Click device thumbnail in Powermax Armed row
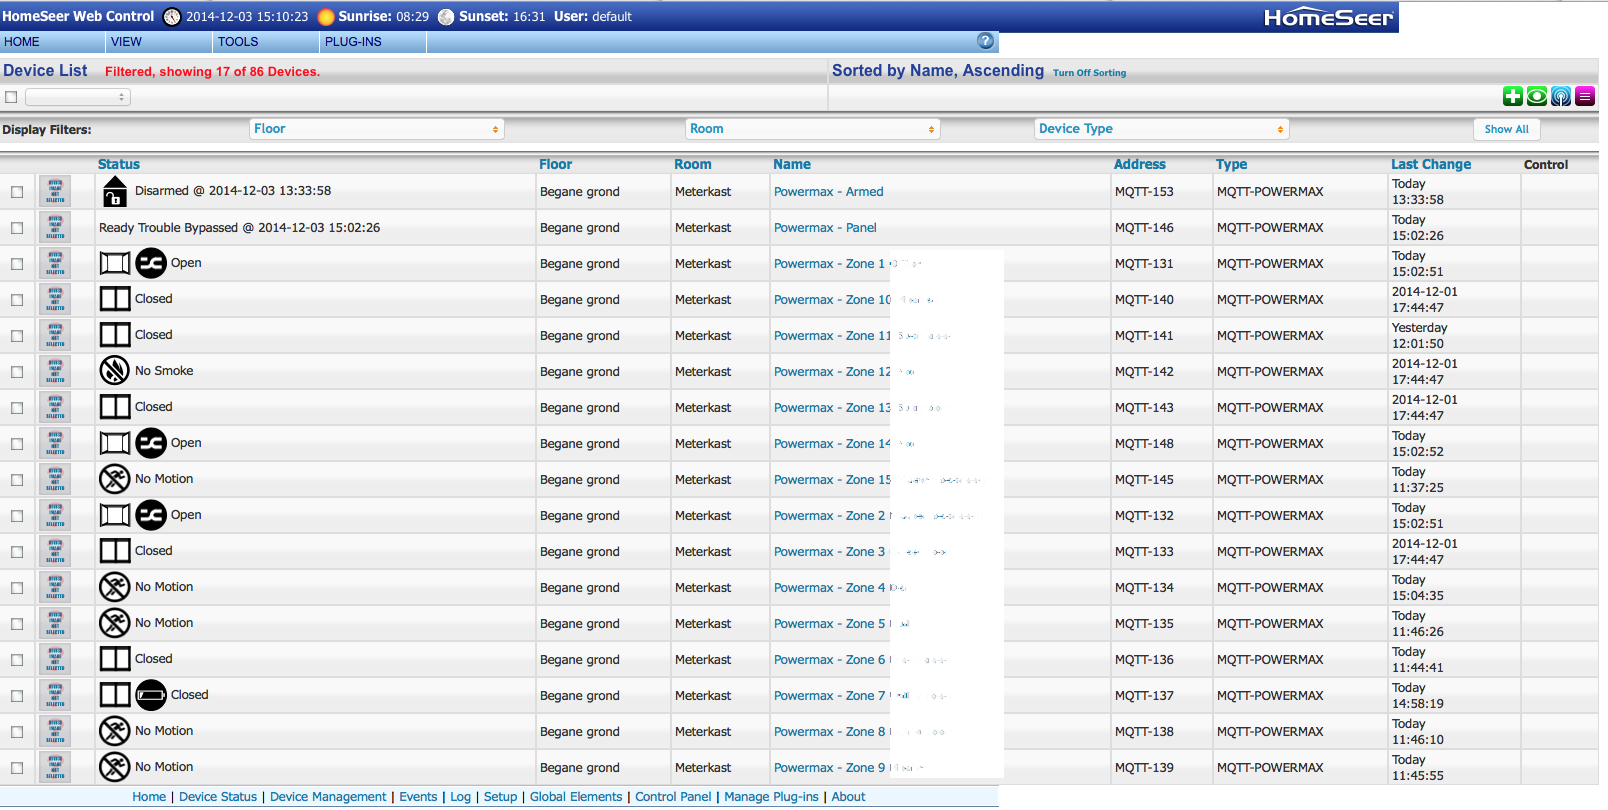This screenshot has width=1608, height=810. click(55, 191)
